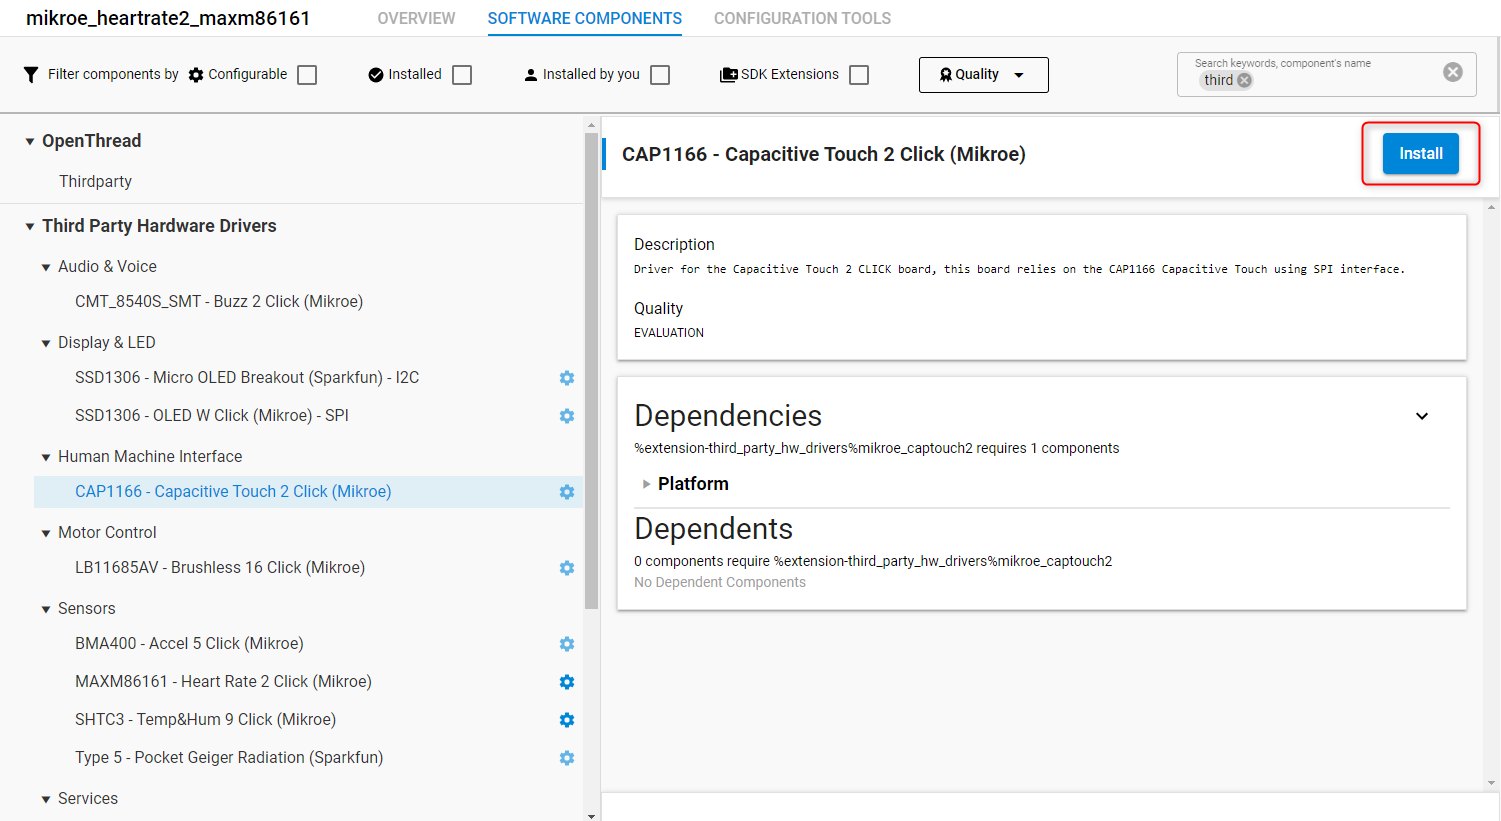Open the SOFTWARE COMPONENTS tab

tap(585, 18)
